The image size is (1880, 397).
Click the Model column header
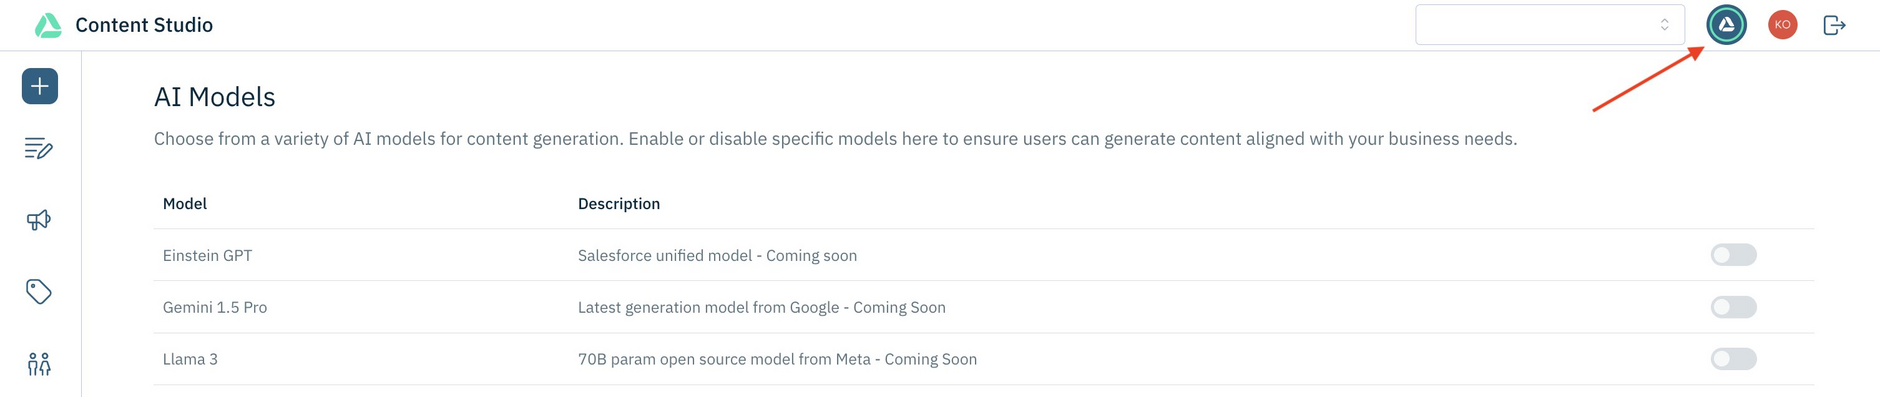coord(185,204)
